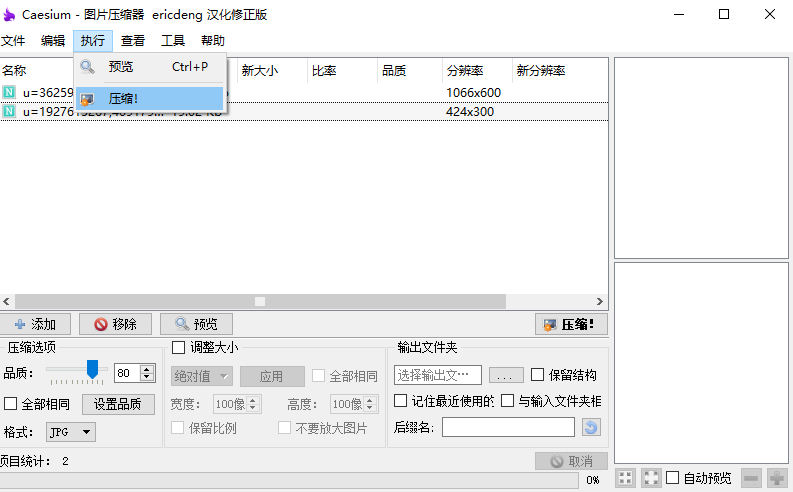793x492 pixels.
Task: Click the fit-to-window preview icon
Action: 626,477
